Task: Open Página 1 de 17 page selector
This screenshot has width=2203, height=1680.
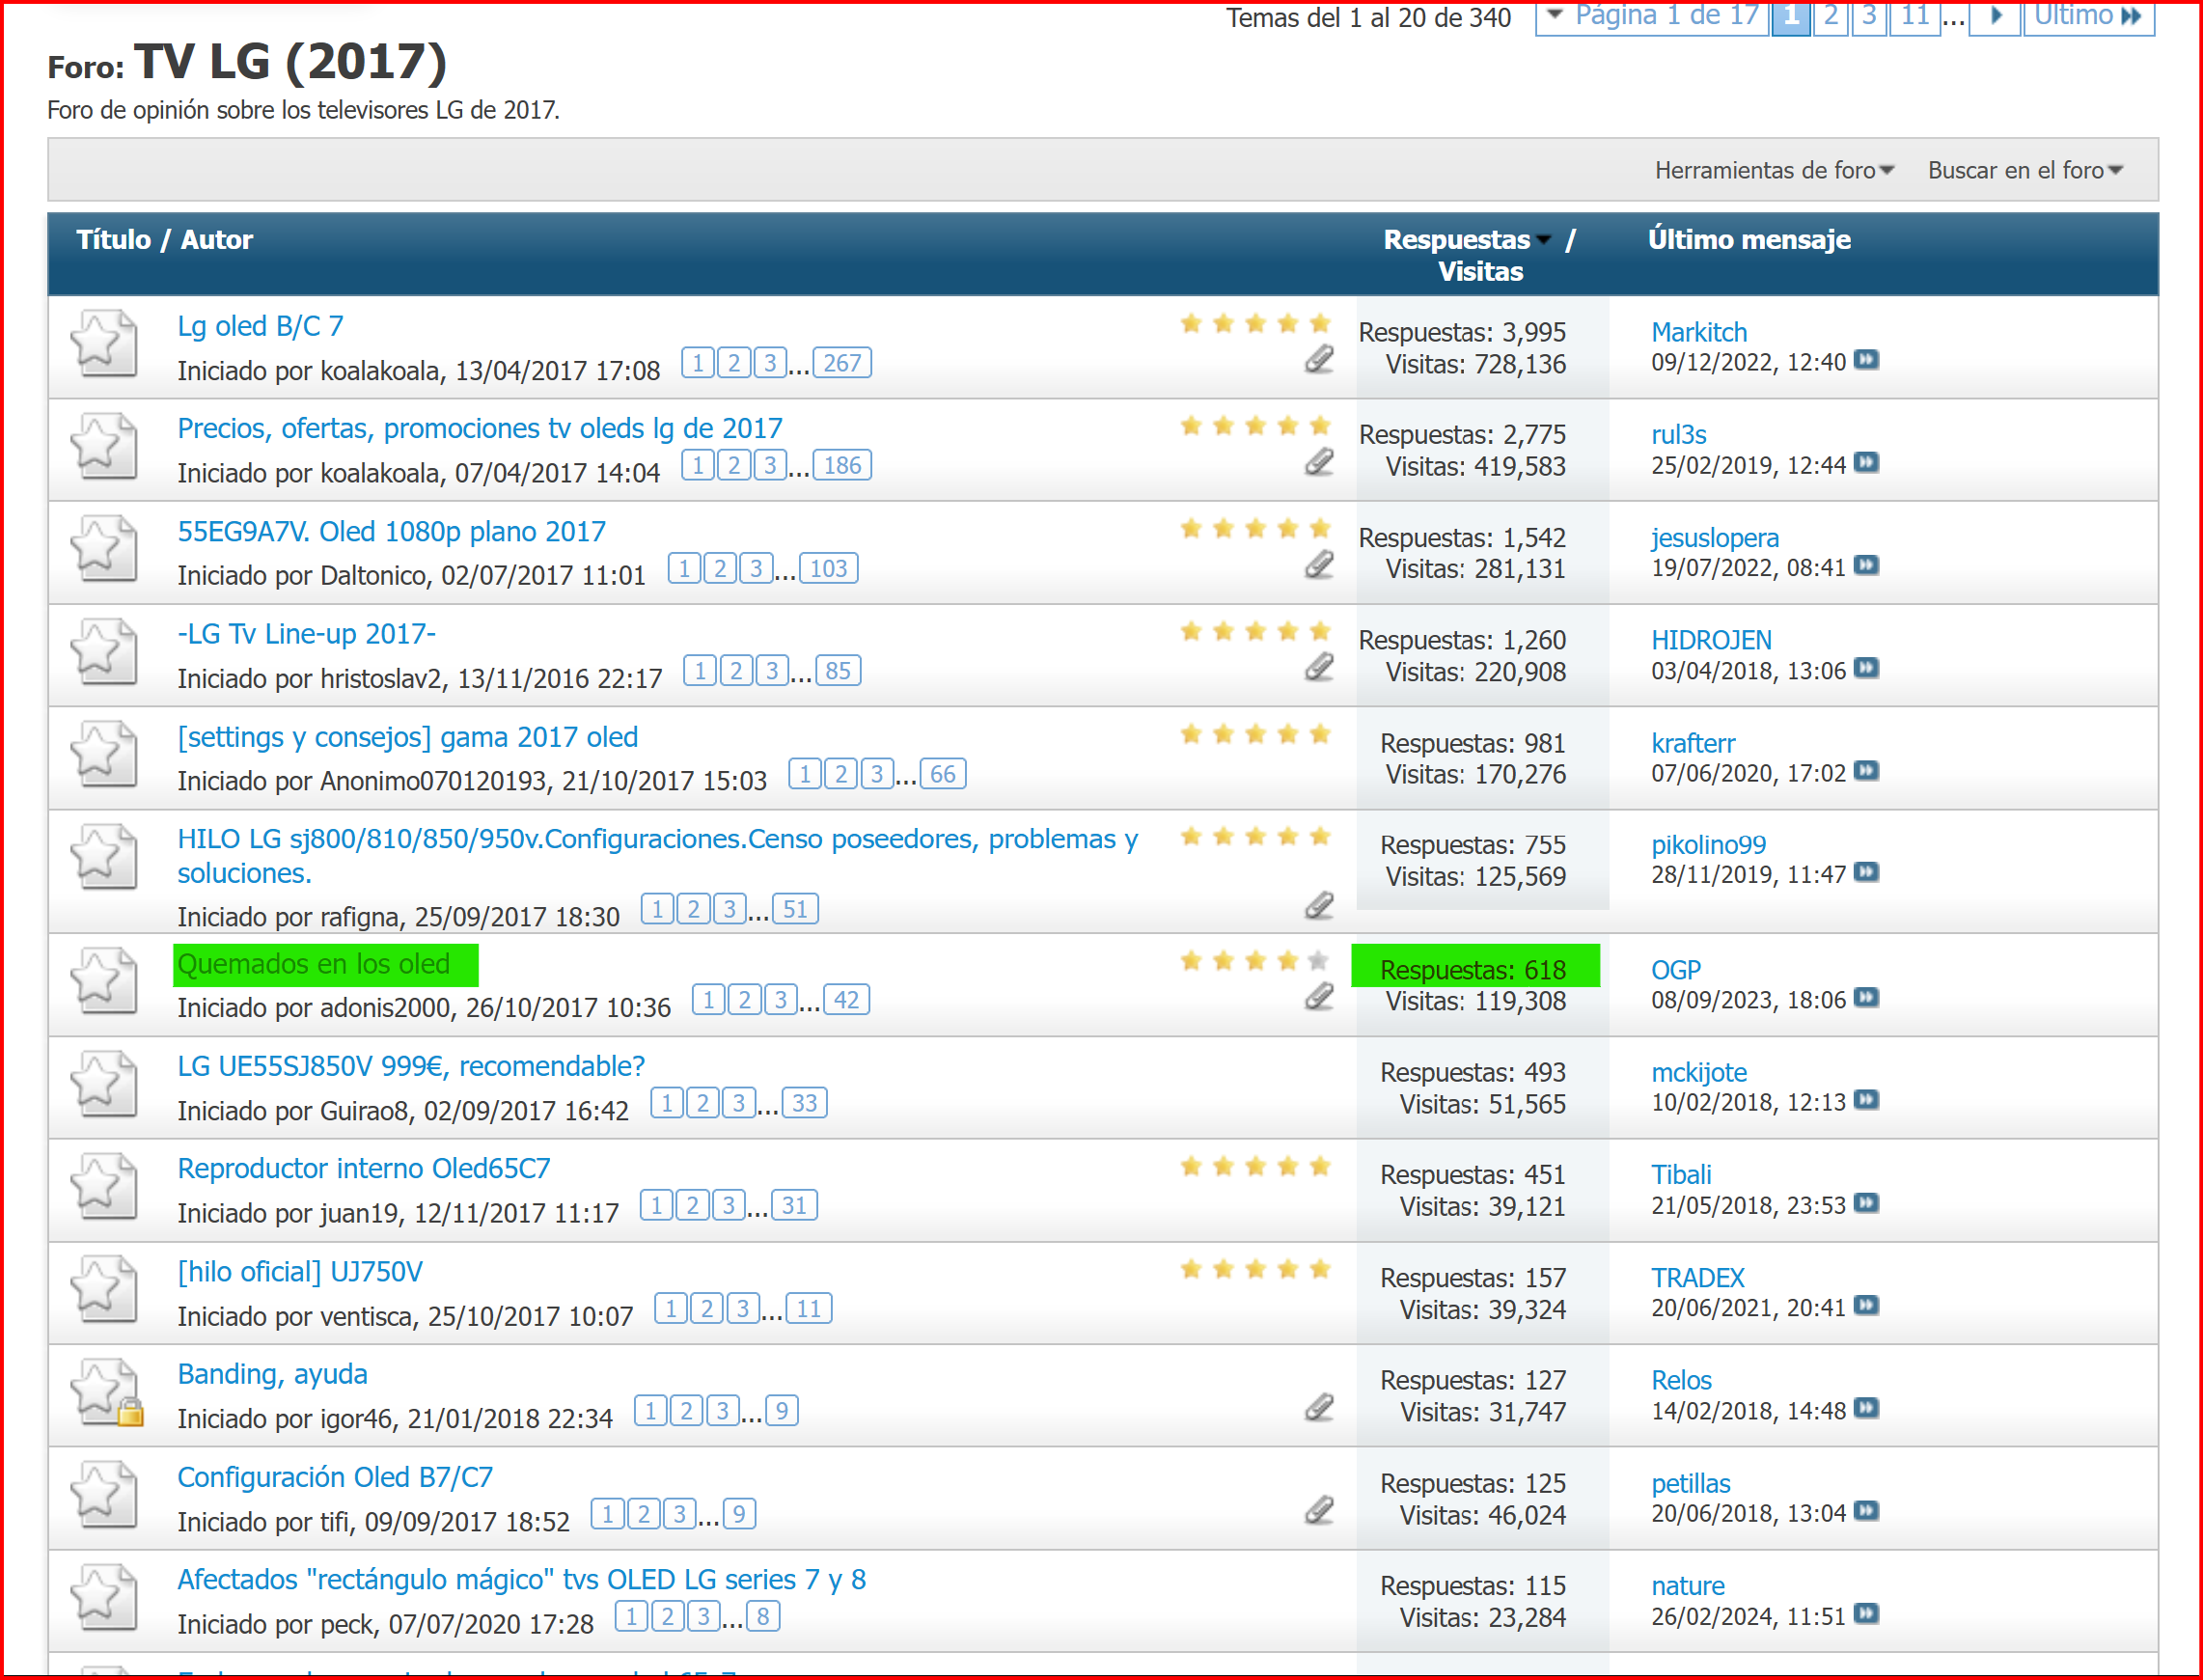Action: click(1652, 16)
